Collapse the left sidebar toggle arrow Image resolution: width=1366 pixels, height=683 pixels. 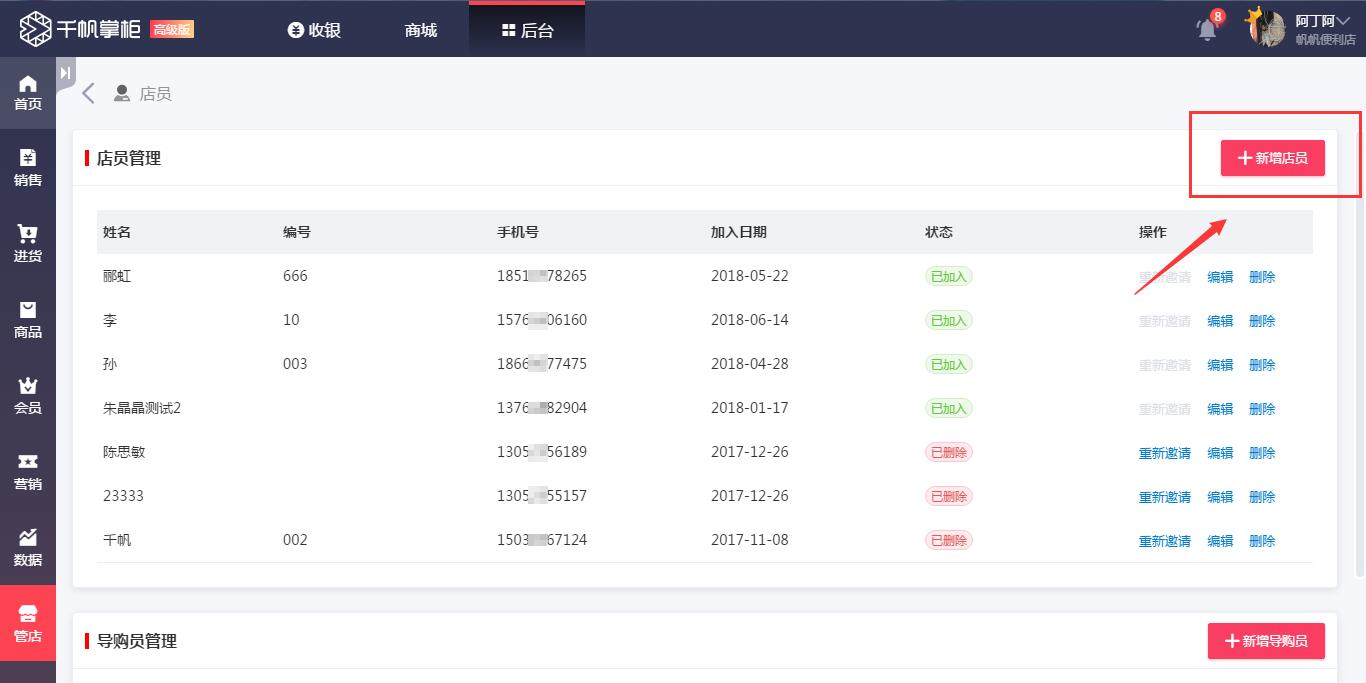(x=65, y=73)
